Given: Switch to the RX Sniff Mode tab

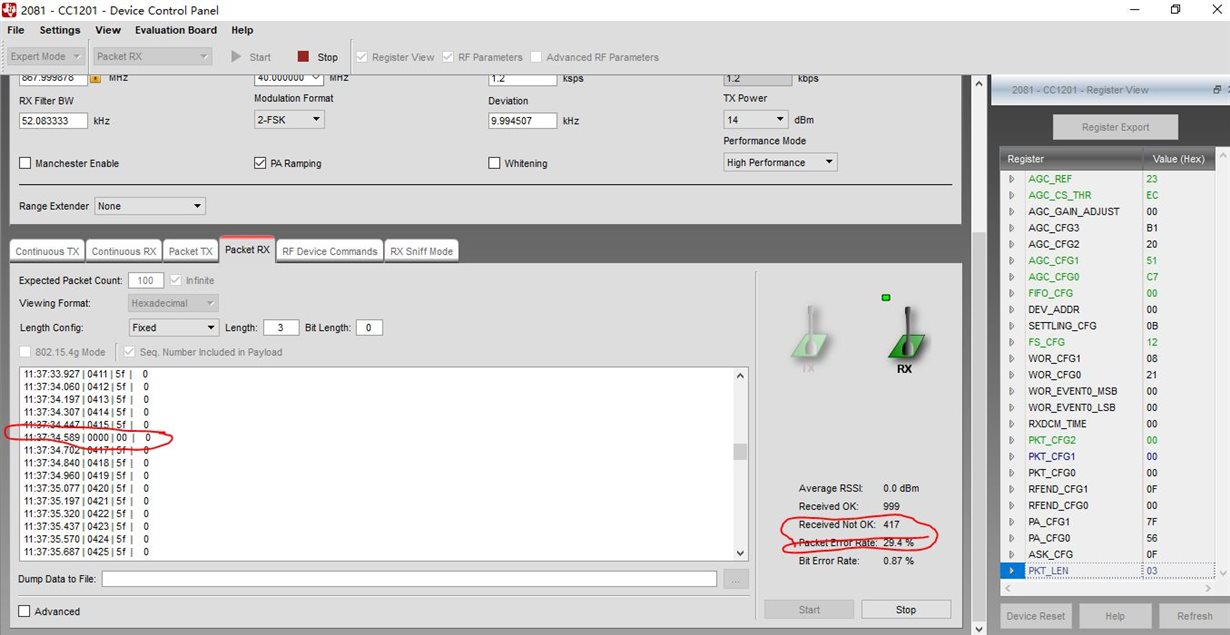Looking at the screenshot, I should click(x=421, y=251).
